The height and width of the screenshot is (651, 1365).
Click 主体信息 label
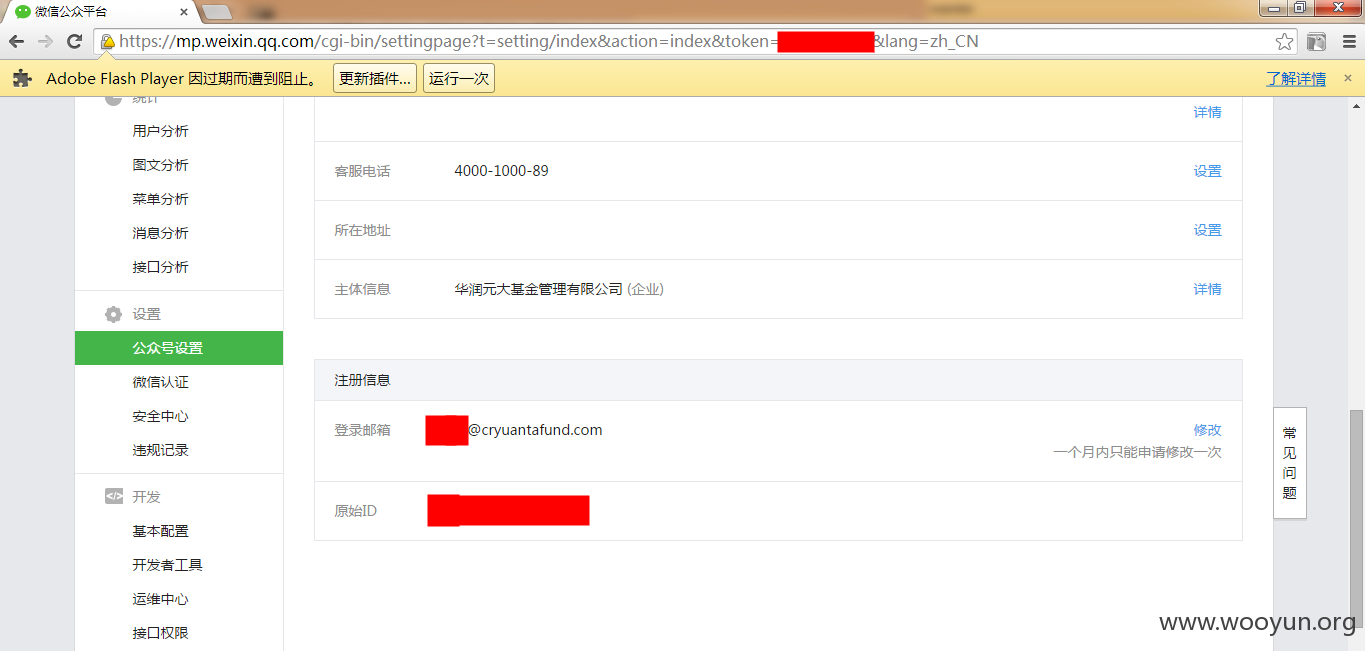click(x=362, y=289)
